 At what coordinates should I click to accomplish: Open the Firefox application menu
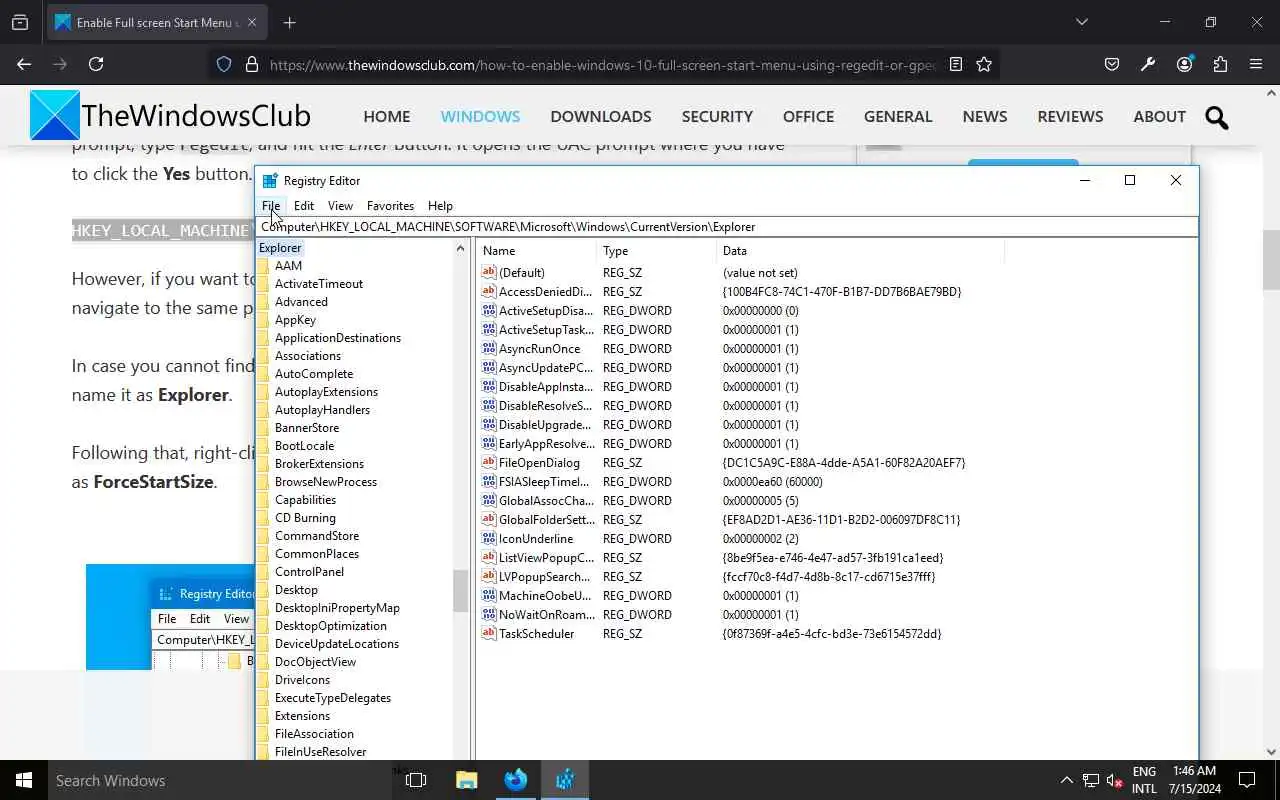click(x=1256, y=64)
